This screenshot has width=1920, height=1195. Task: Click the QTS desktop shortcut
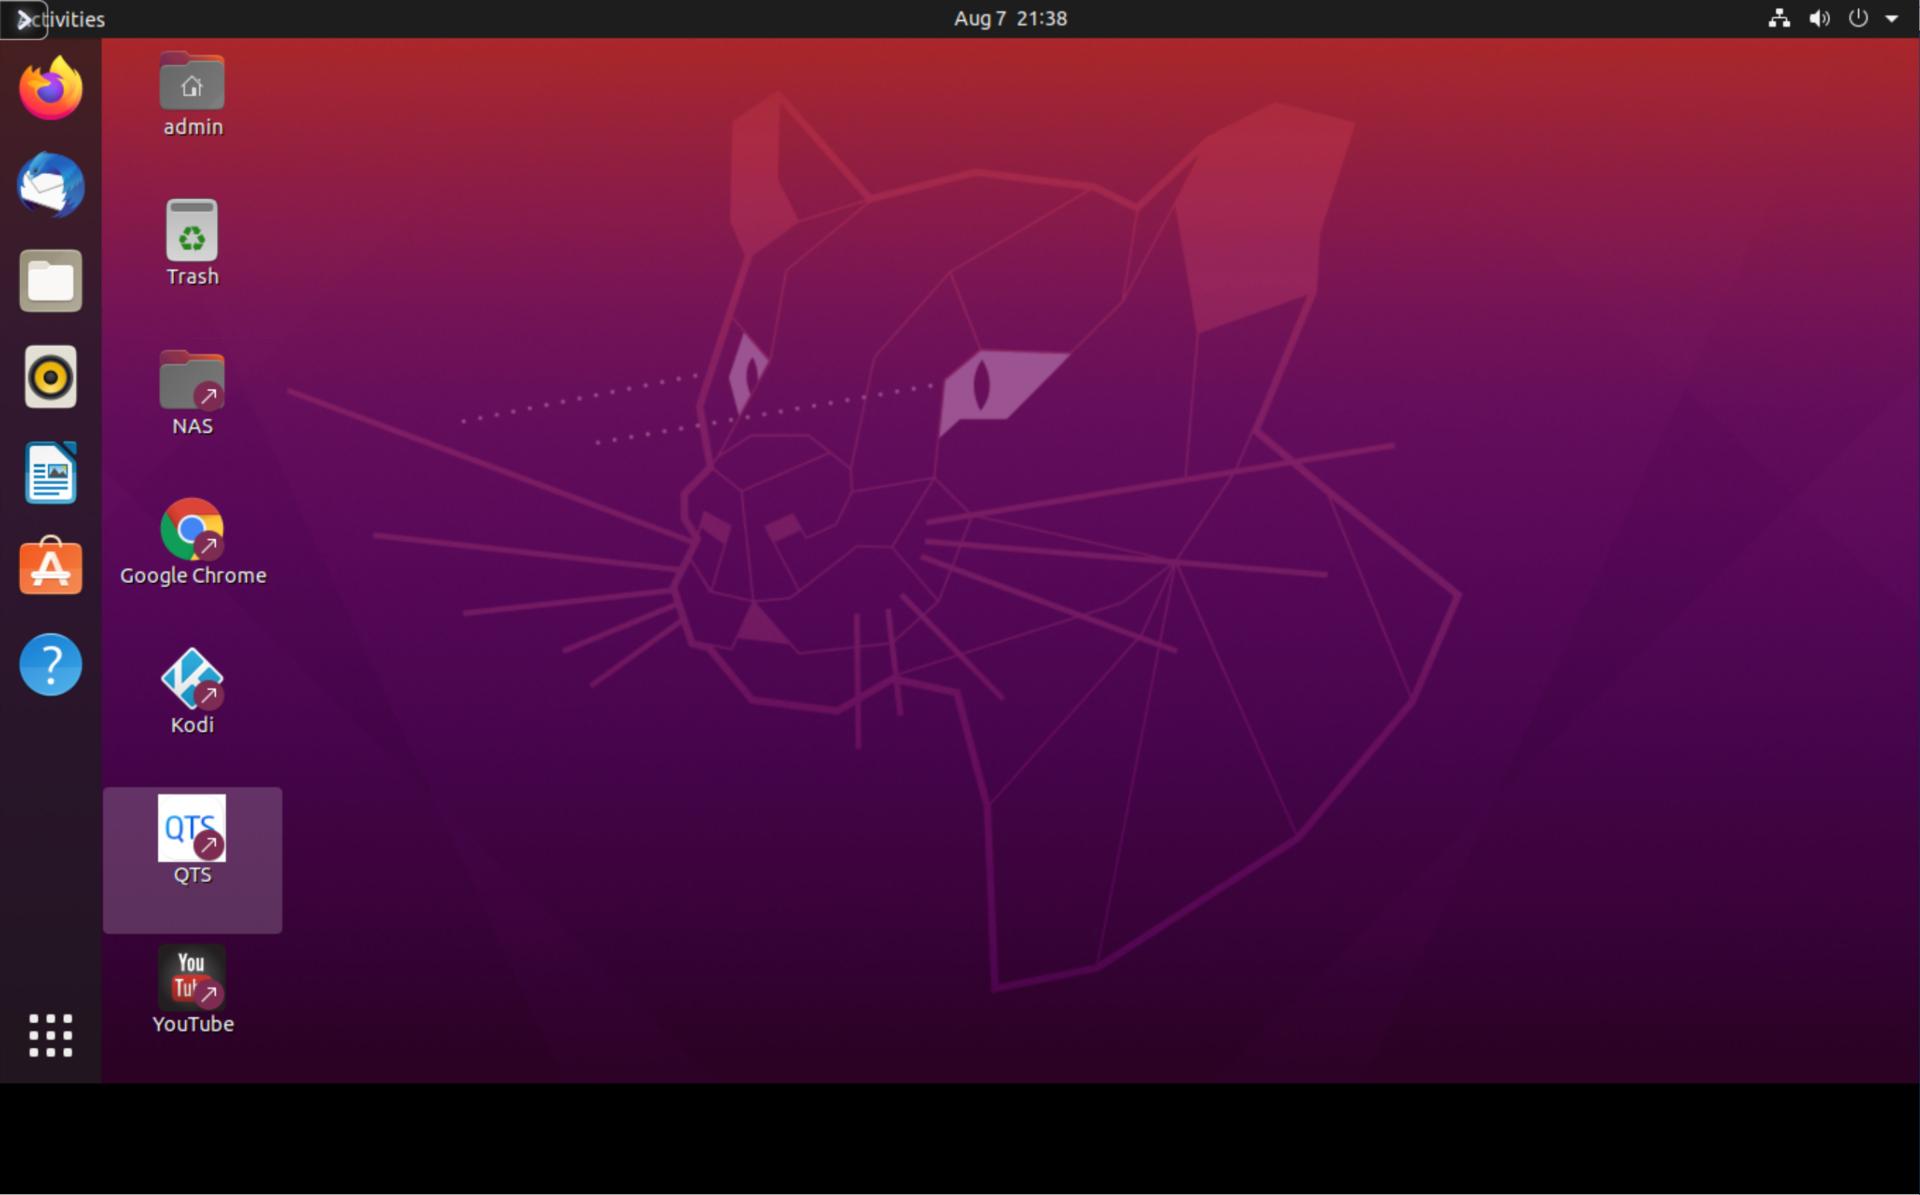[192, 830]
